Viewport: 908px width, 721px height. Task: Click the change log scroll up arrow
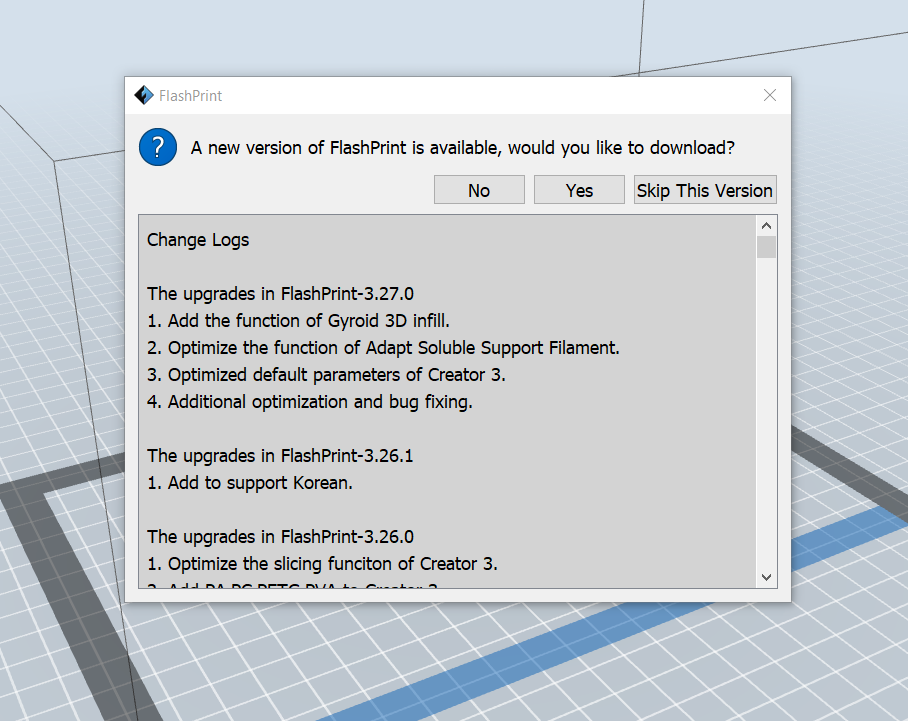pos(766,225)
